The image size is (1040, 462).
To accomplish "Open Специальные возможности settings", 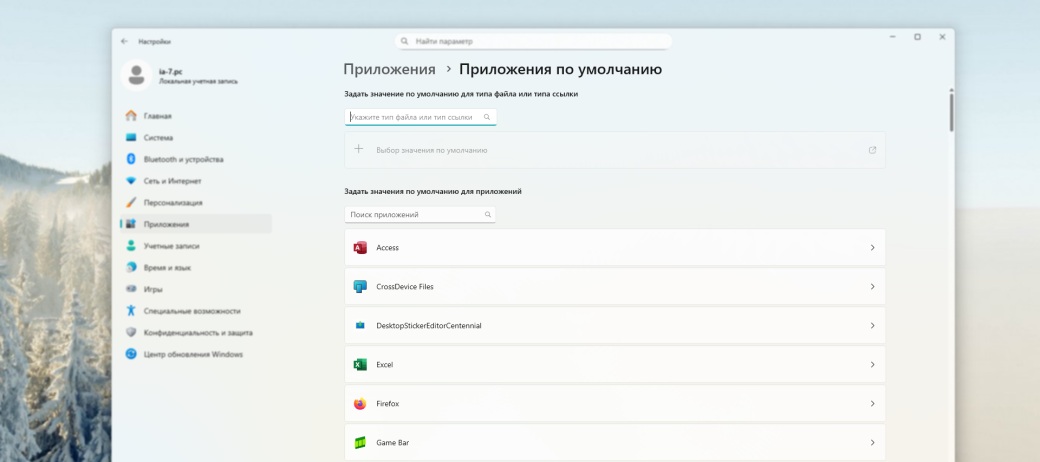I will (x=196, y=311).
